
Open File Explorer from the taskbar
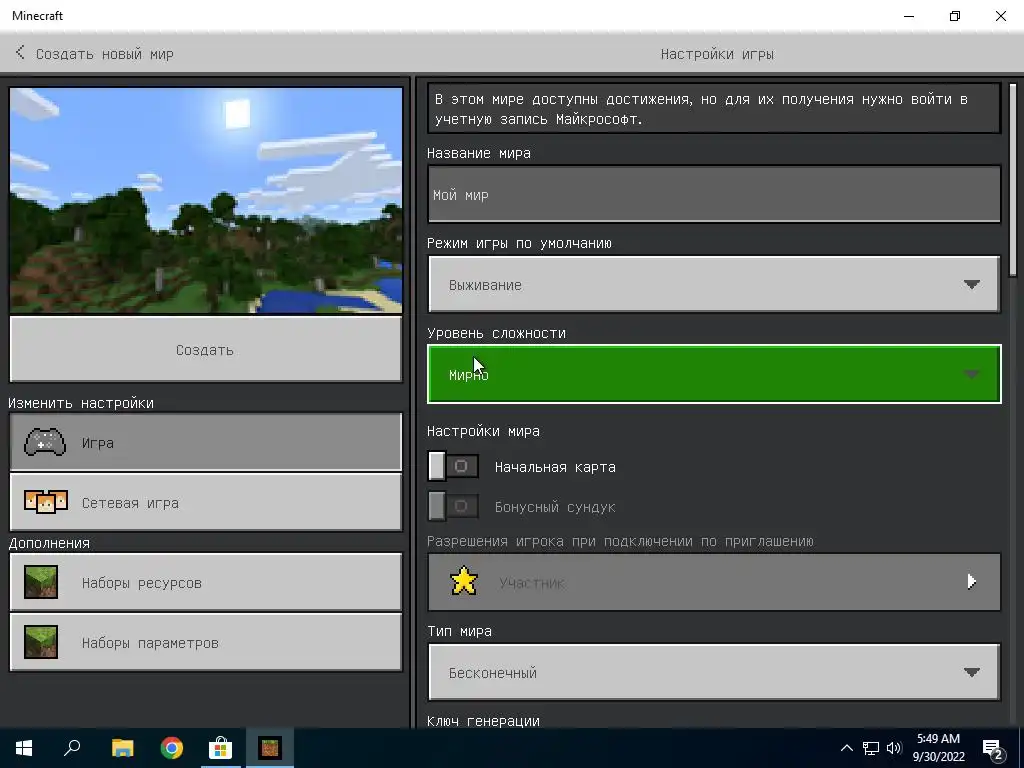click(122, 748)
